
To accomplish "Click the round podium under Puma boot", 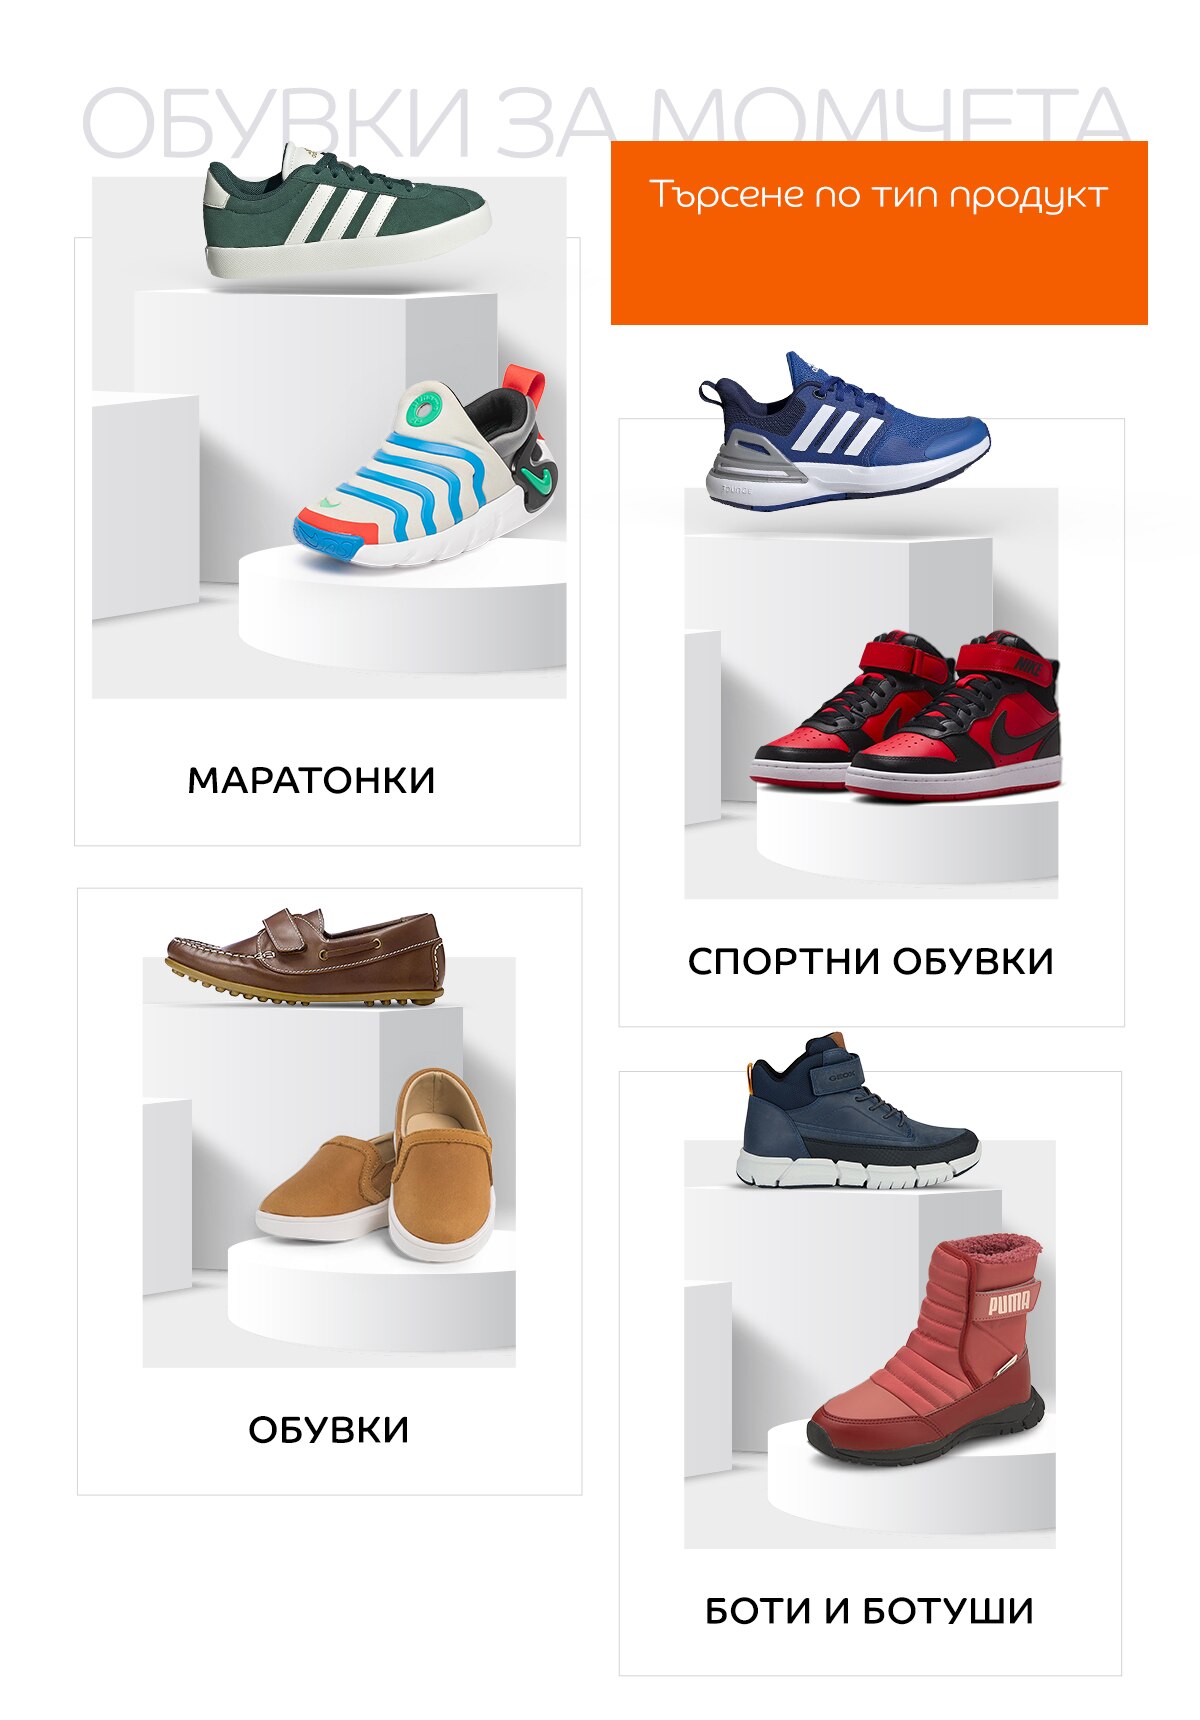I will tap(911, 1480).
